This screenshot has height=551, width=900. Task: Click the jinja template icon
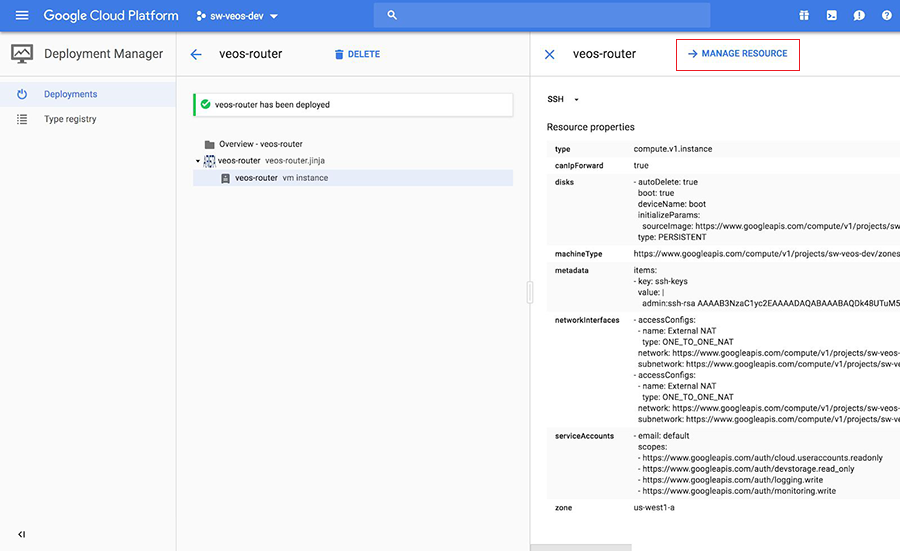[x=210, y=161]
